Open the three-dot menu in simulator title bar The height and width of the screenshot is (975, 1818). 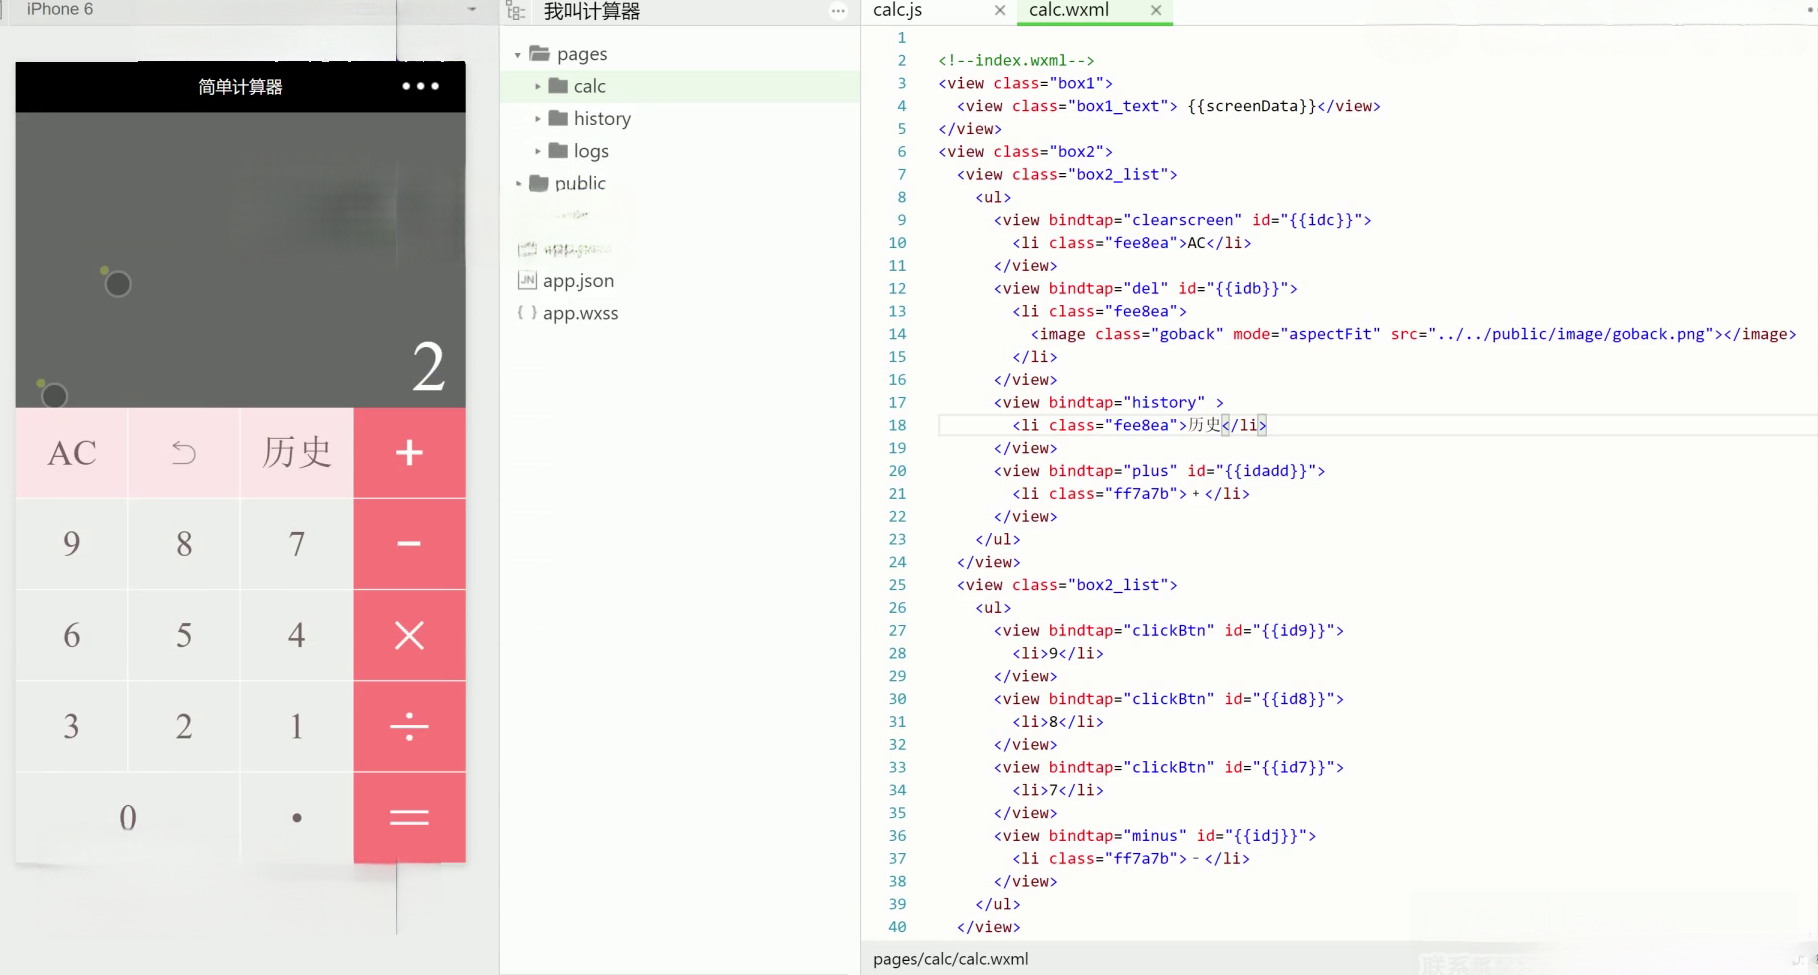(420, 86)
